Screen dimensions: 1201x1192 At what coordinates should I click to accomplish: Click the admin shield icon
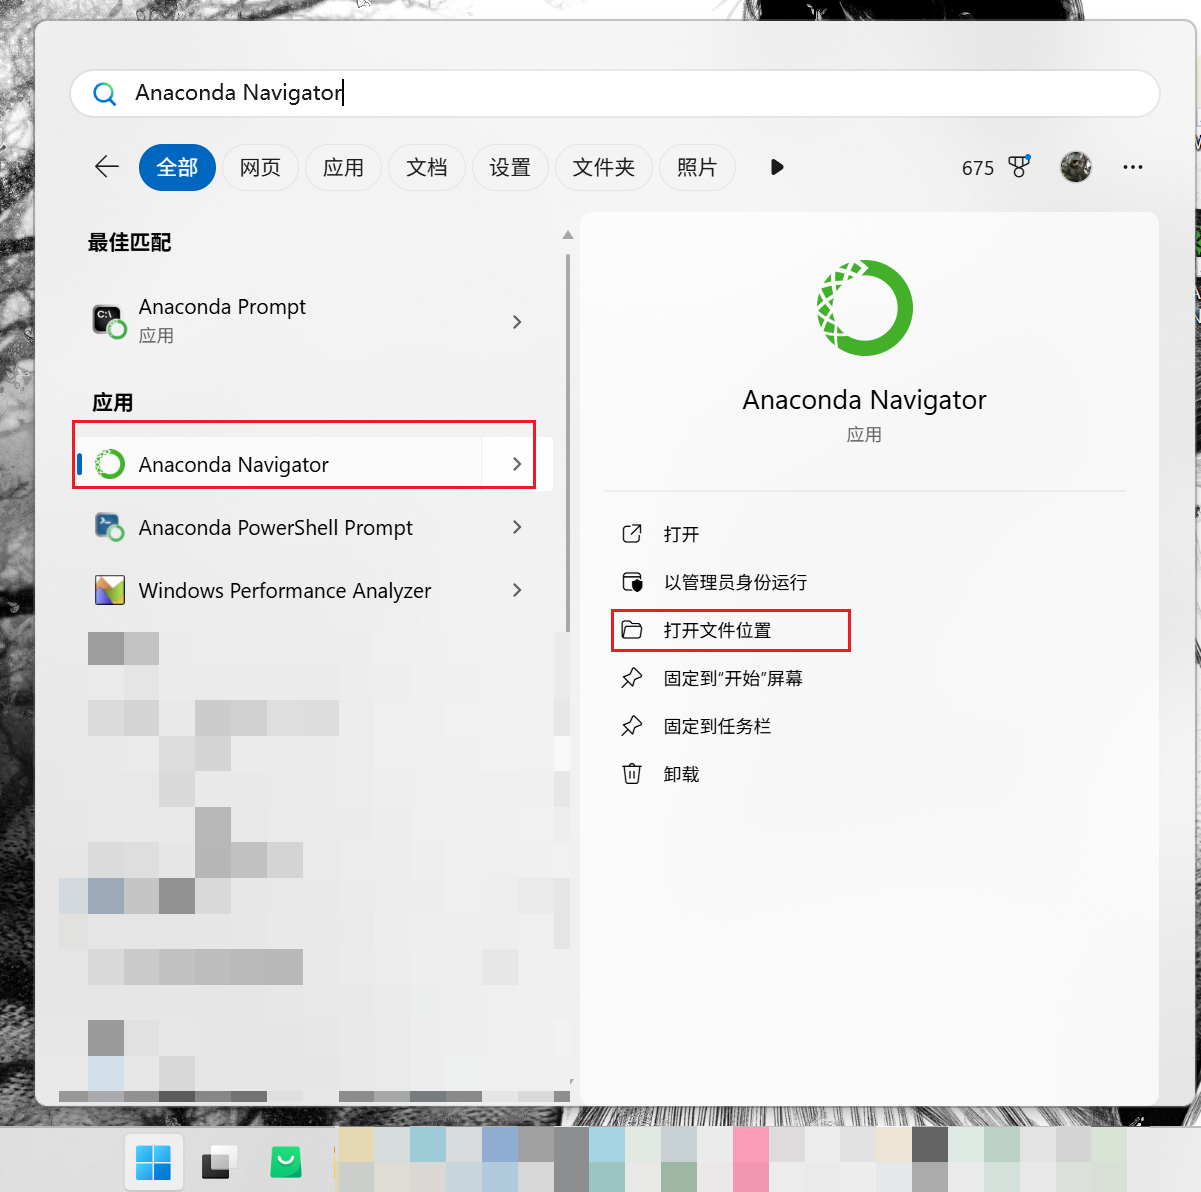632,582
